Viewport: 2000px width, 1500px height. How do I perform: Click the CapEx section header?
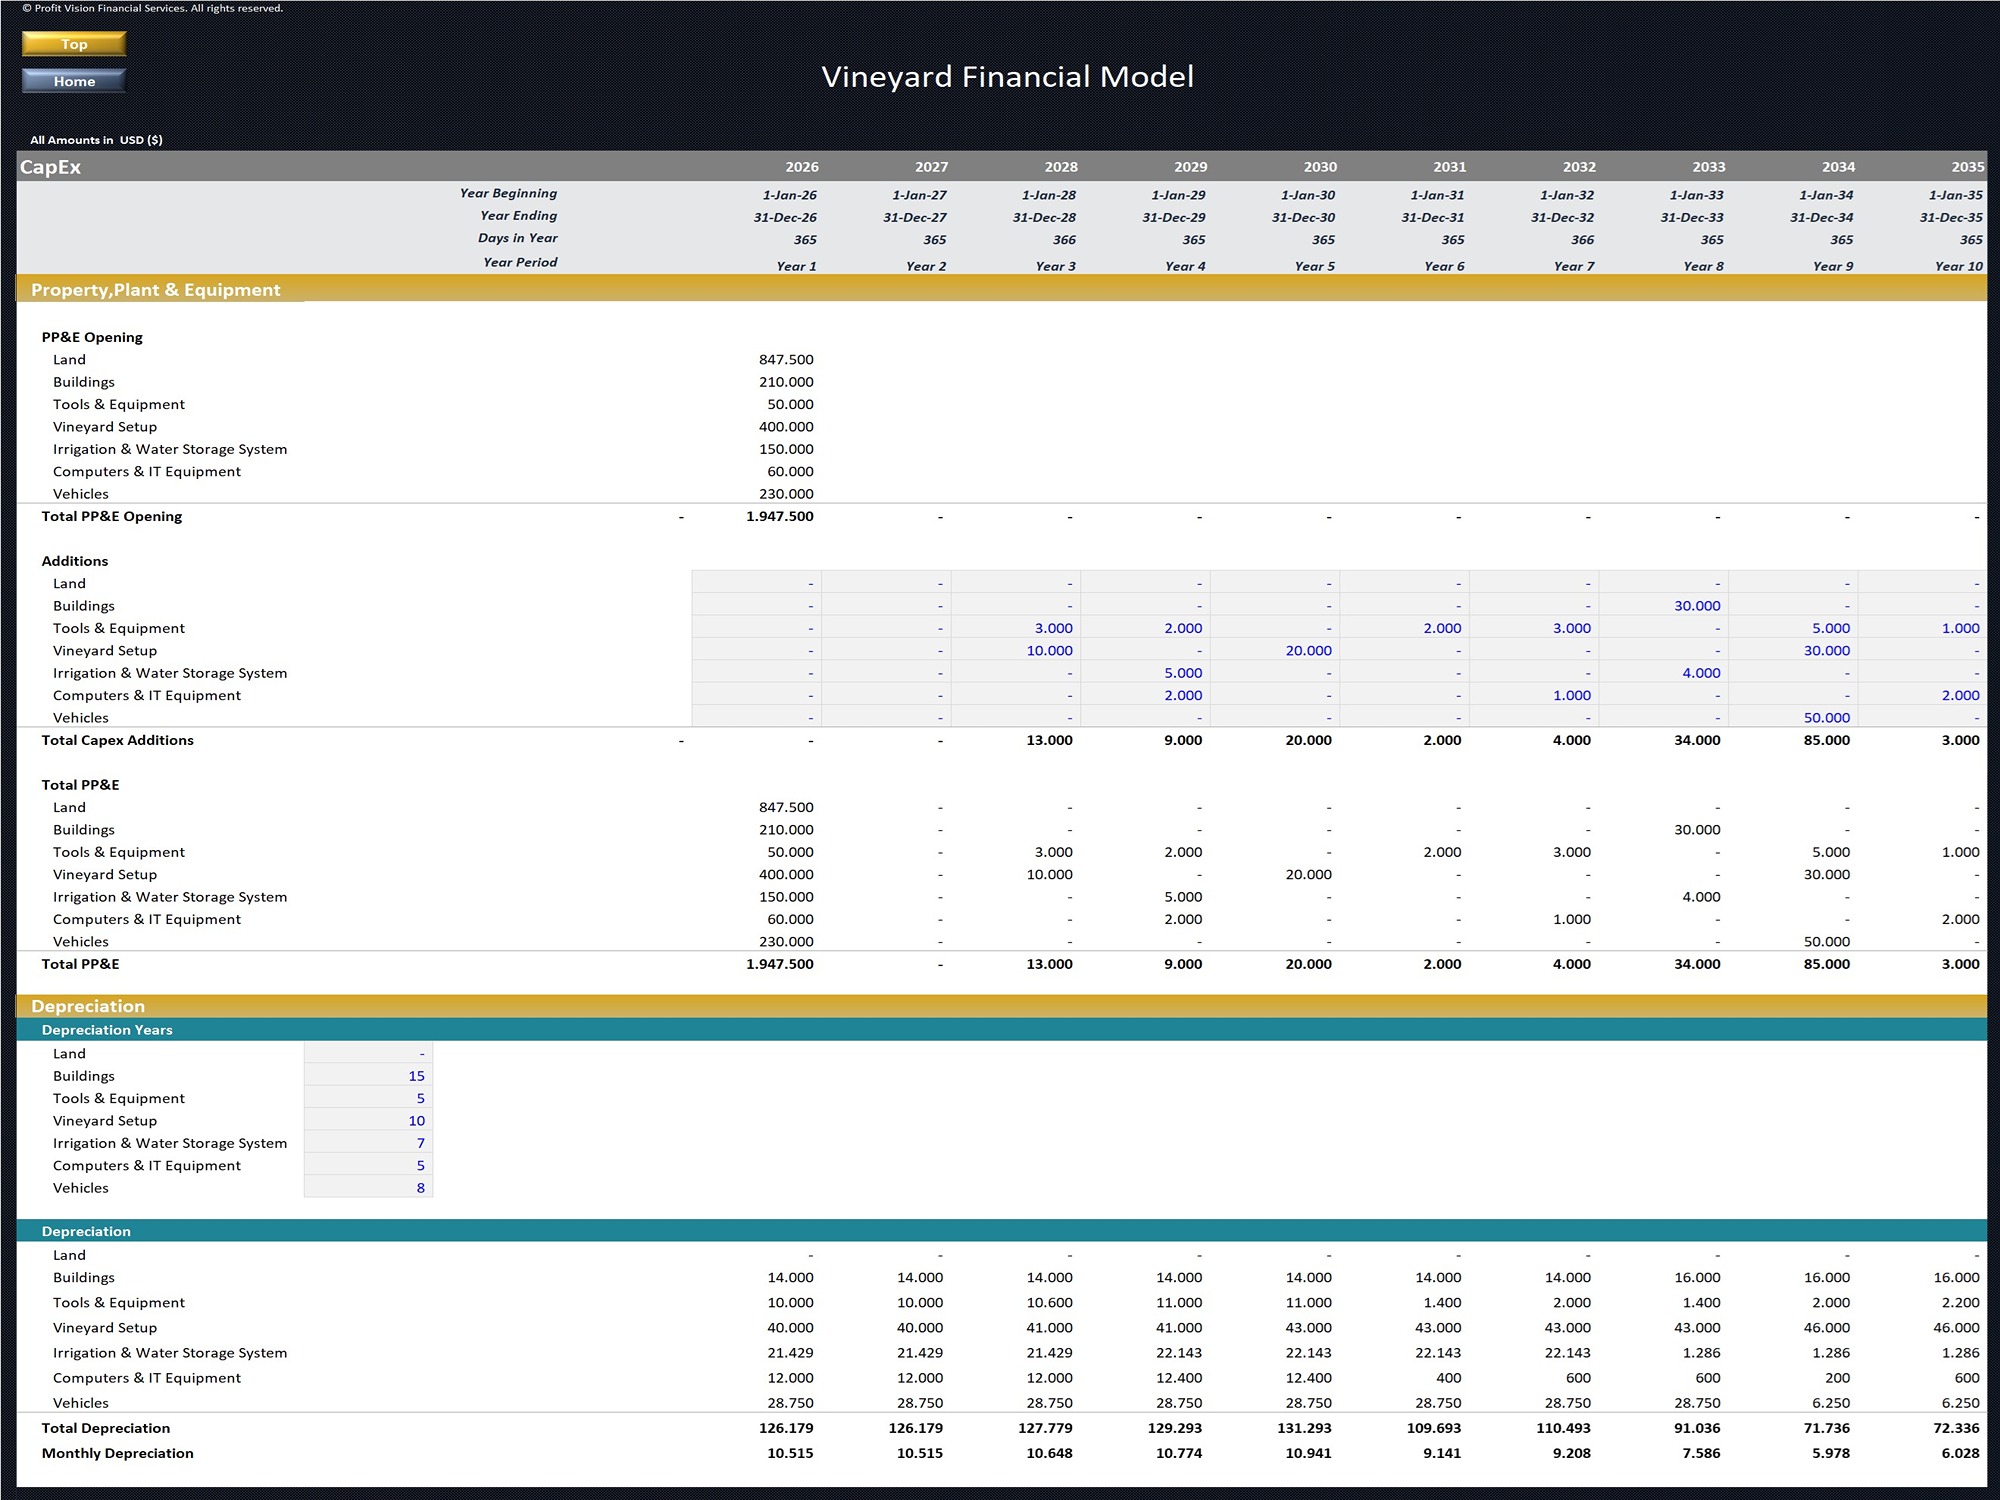pyautogui.click(x=51, y=167)
